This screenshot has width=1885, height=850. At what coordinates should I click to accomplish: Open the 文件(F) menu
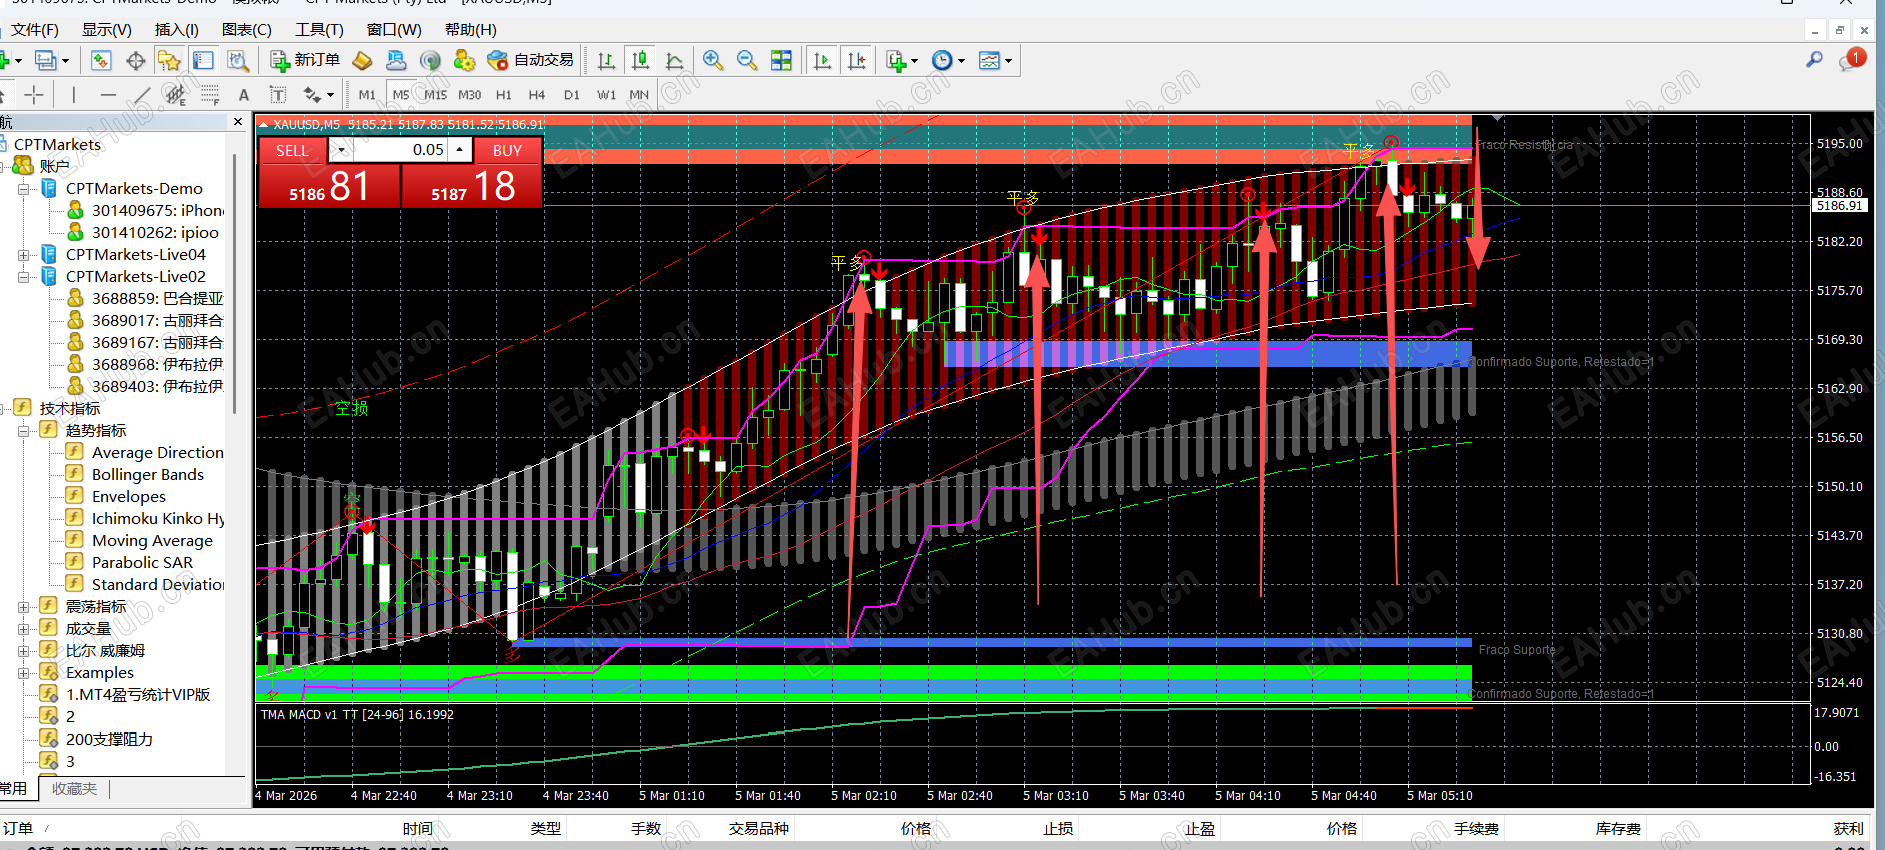tap(35, 30)
